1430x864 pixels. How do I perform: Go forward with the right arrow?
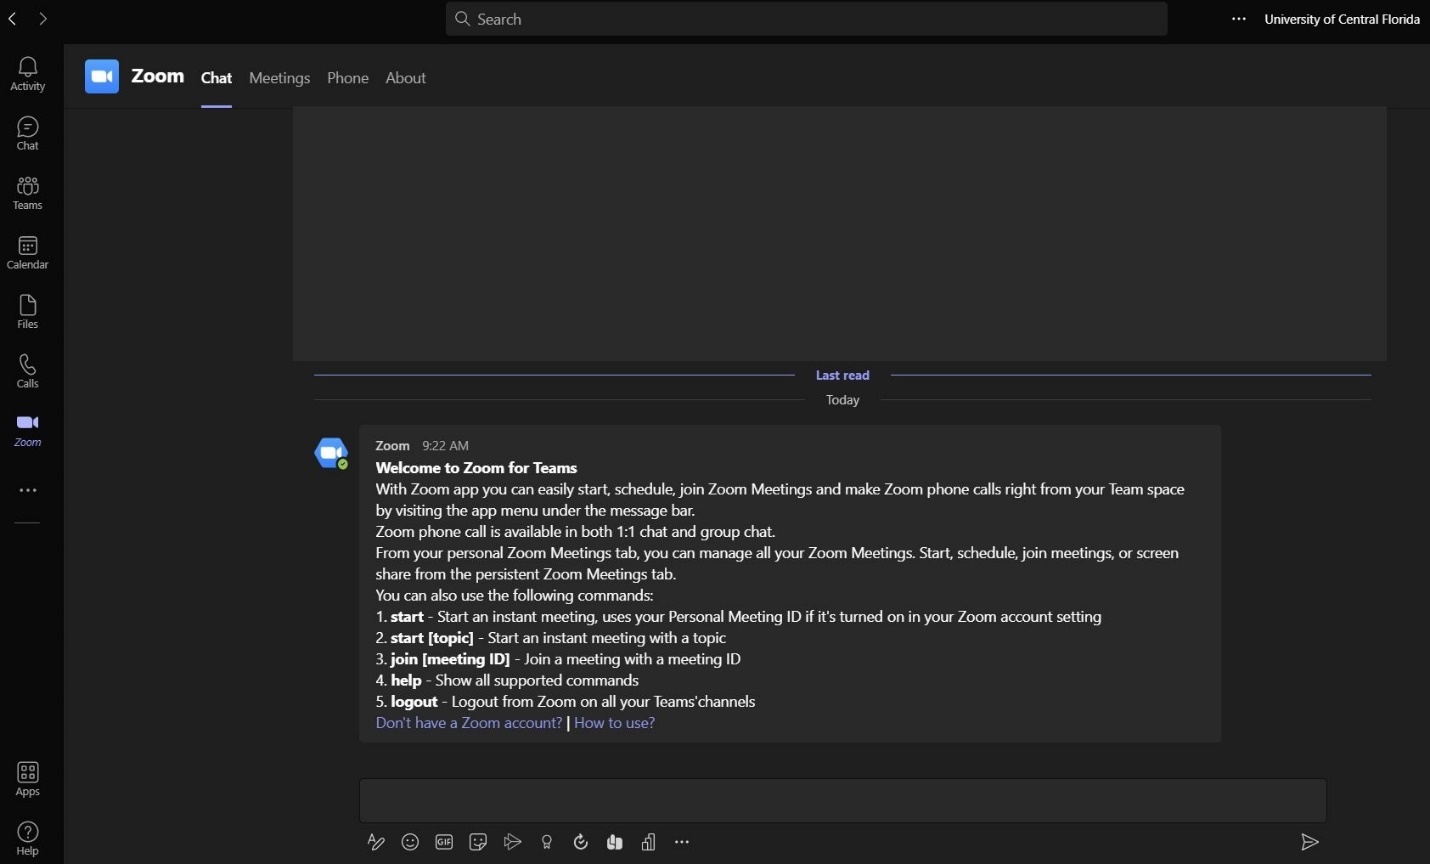[x=43, y=19]
